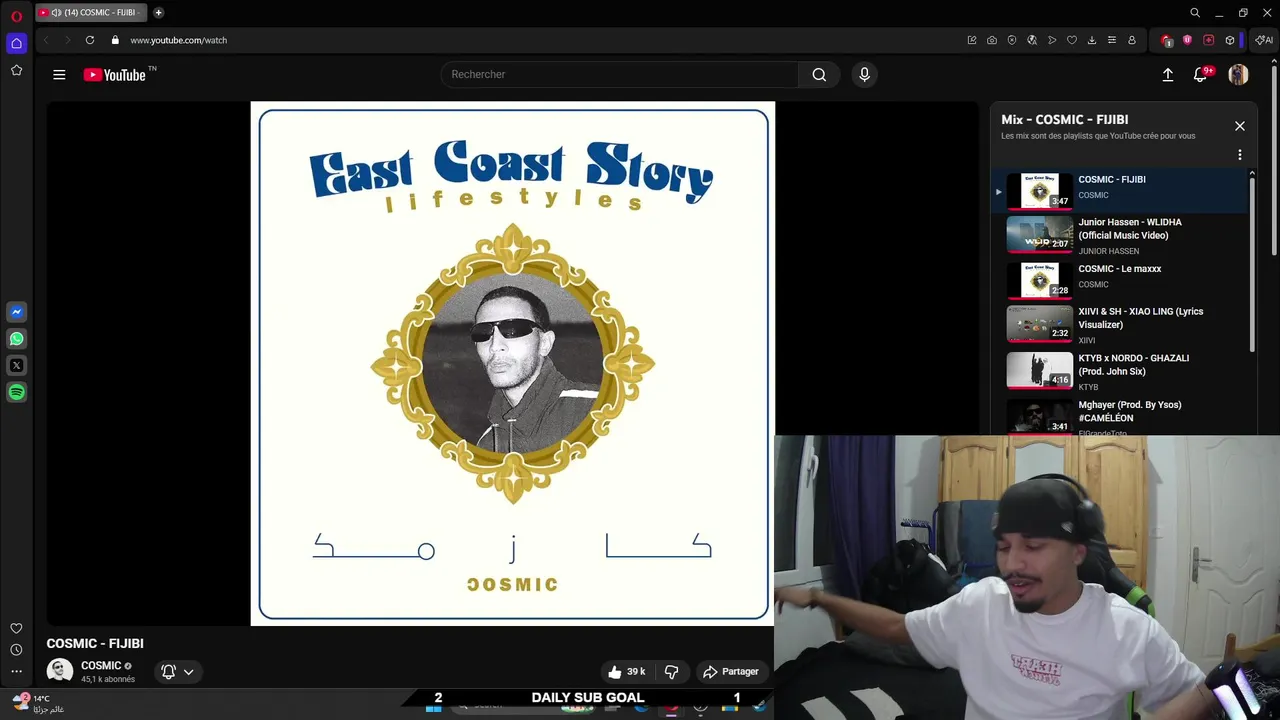Expand subscription notification dropdown chevron

[188, 672]
